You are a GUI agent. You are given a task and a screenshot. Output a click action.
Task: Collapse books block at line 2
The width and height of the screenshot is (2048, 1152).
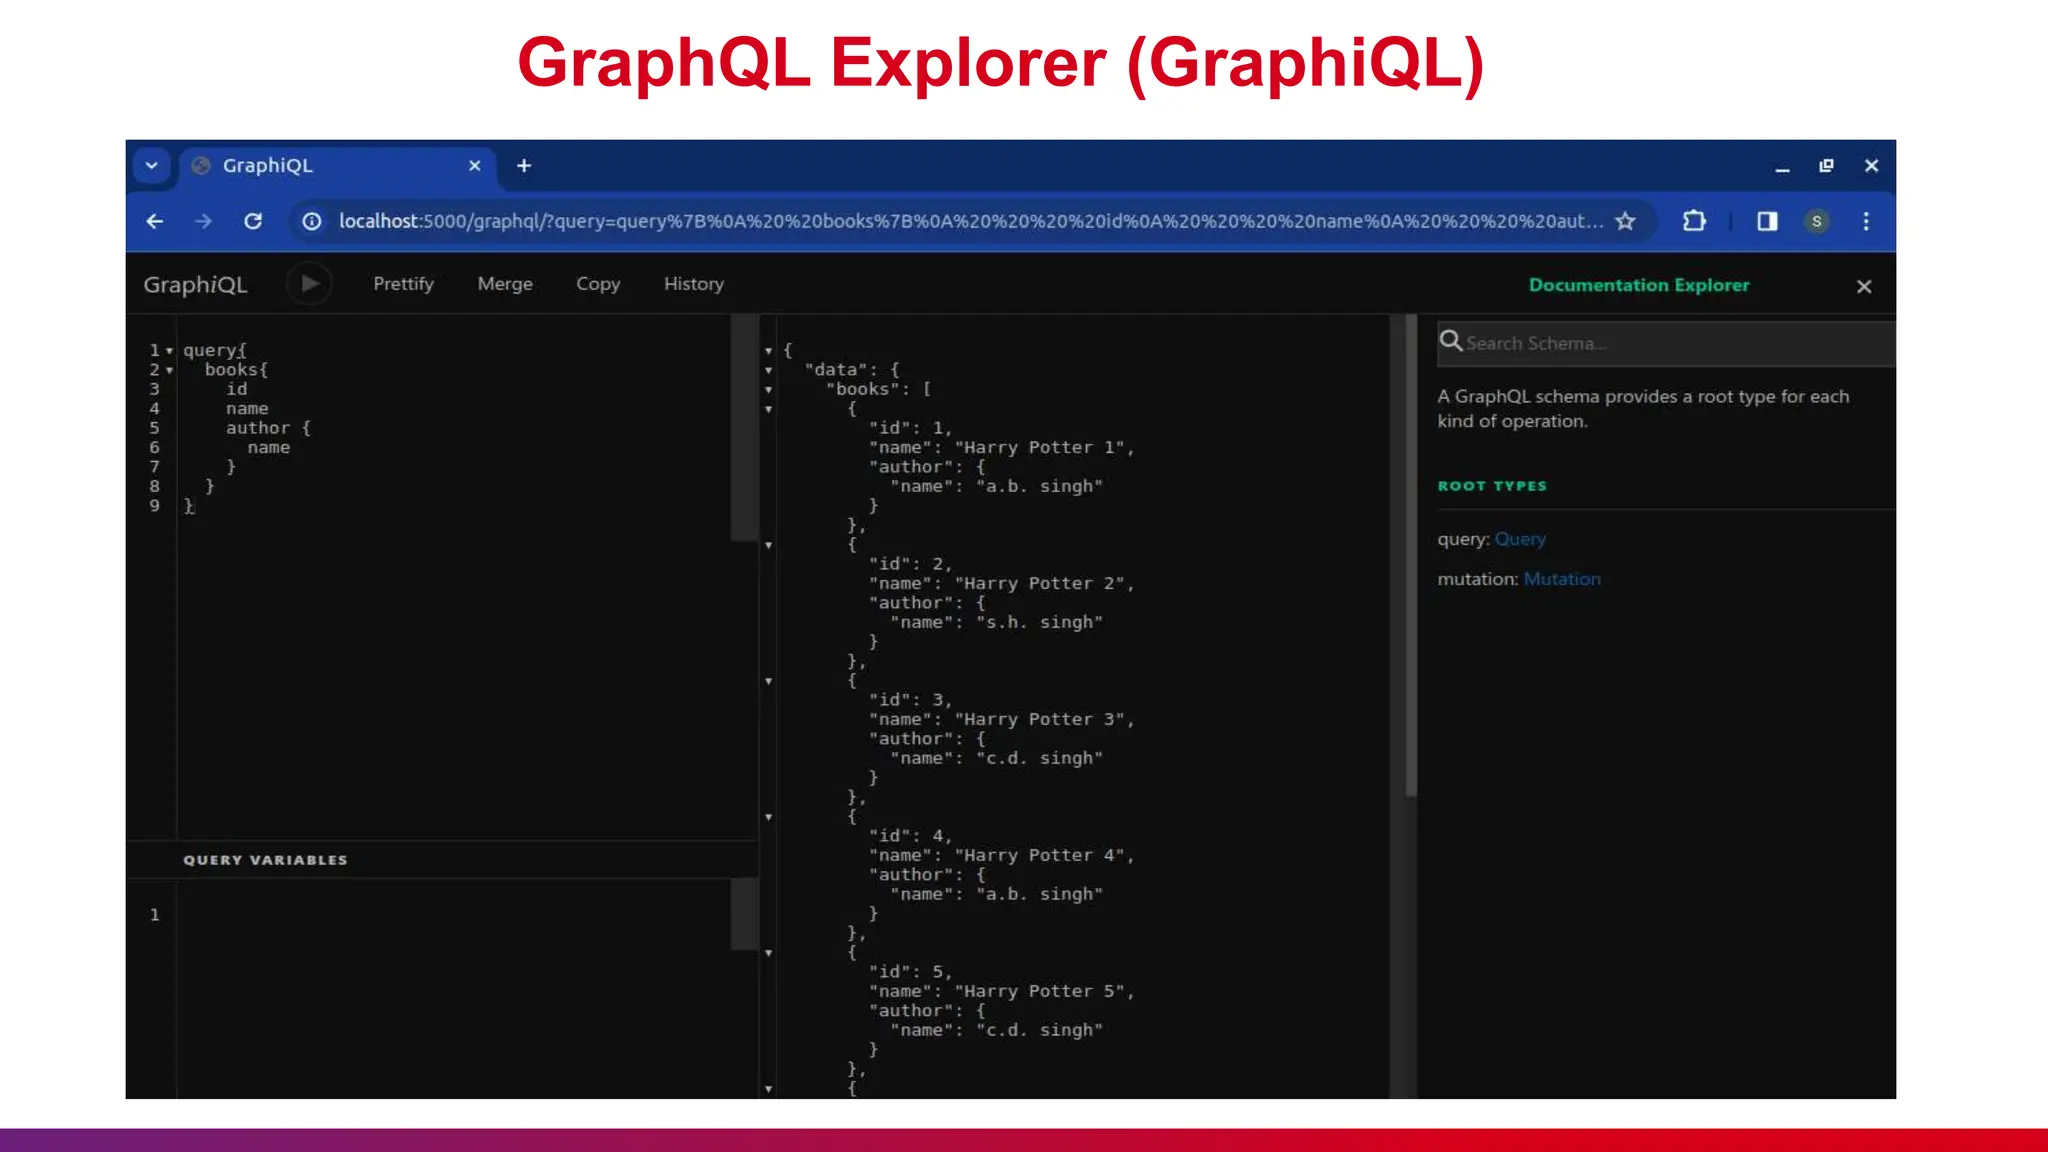[x=169, y=370]
